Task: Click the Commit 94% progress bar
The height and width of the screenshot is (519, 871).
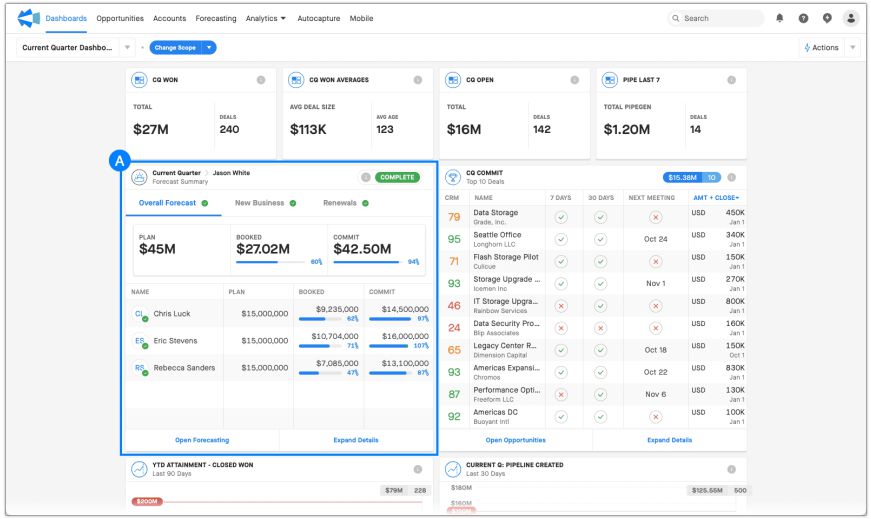Action: (x=369, y=262)
